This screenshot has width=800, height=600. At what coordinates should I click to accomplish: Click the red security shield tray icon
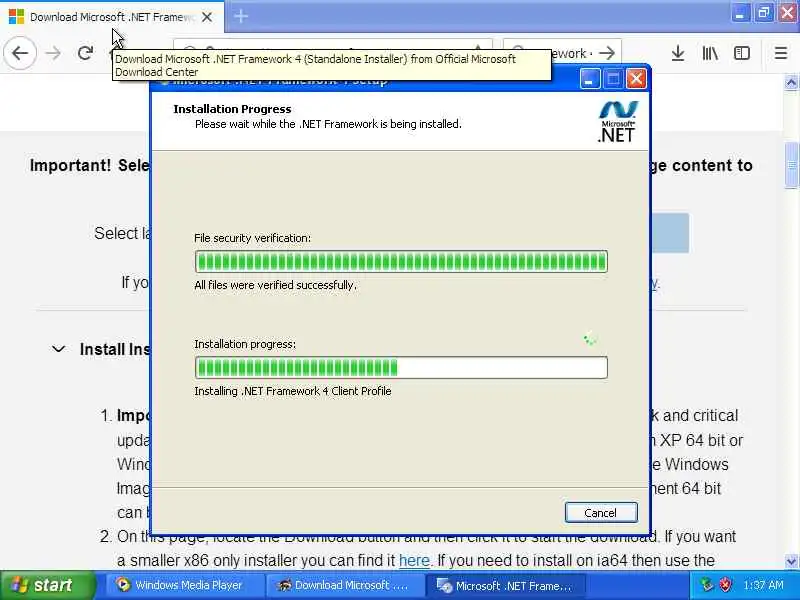tap(725, 585)
